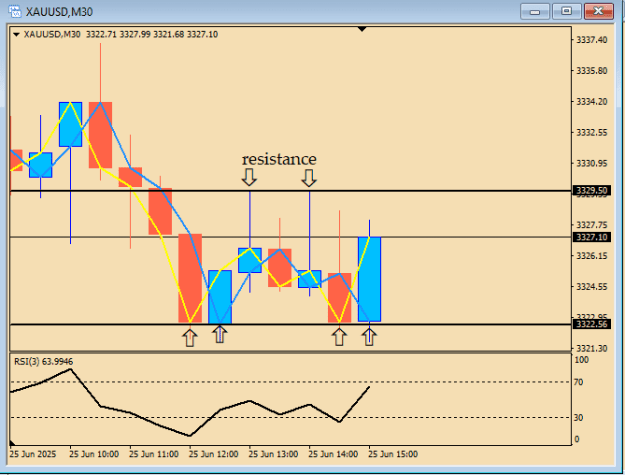Expand the XAUUSD,M30 symbol dropdown triangle
Viewport: 625px width, 475px height.
pos(16,35)
